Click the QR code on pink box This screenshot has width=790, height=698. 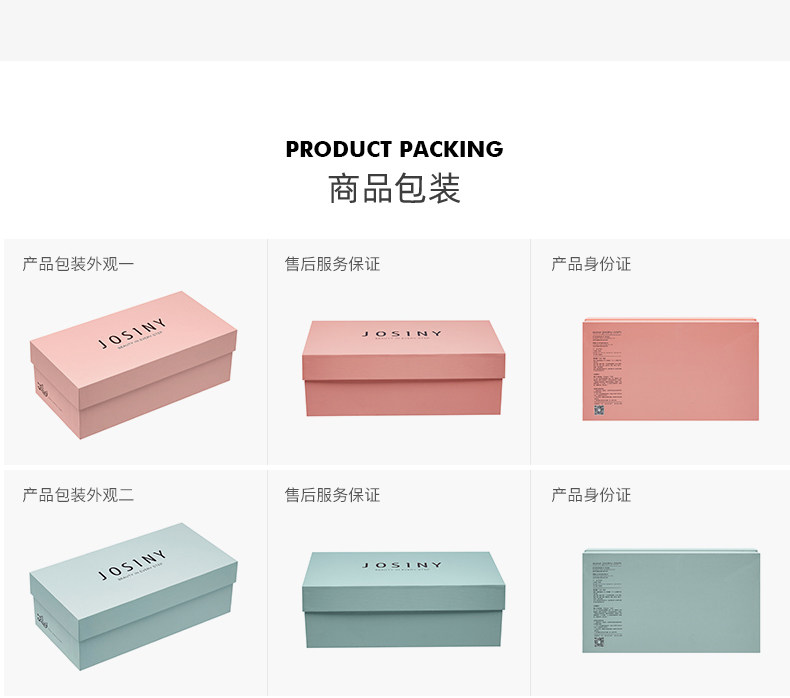click(x=599, y=410)
